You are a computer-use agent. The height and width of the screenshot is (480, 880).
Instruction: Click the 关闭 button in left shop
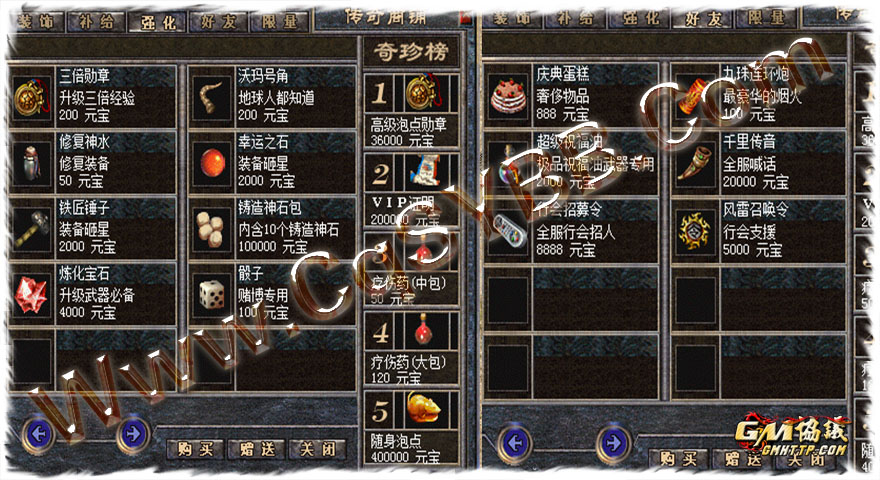(317, 449)
